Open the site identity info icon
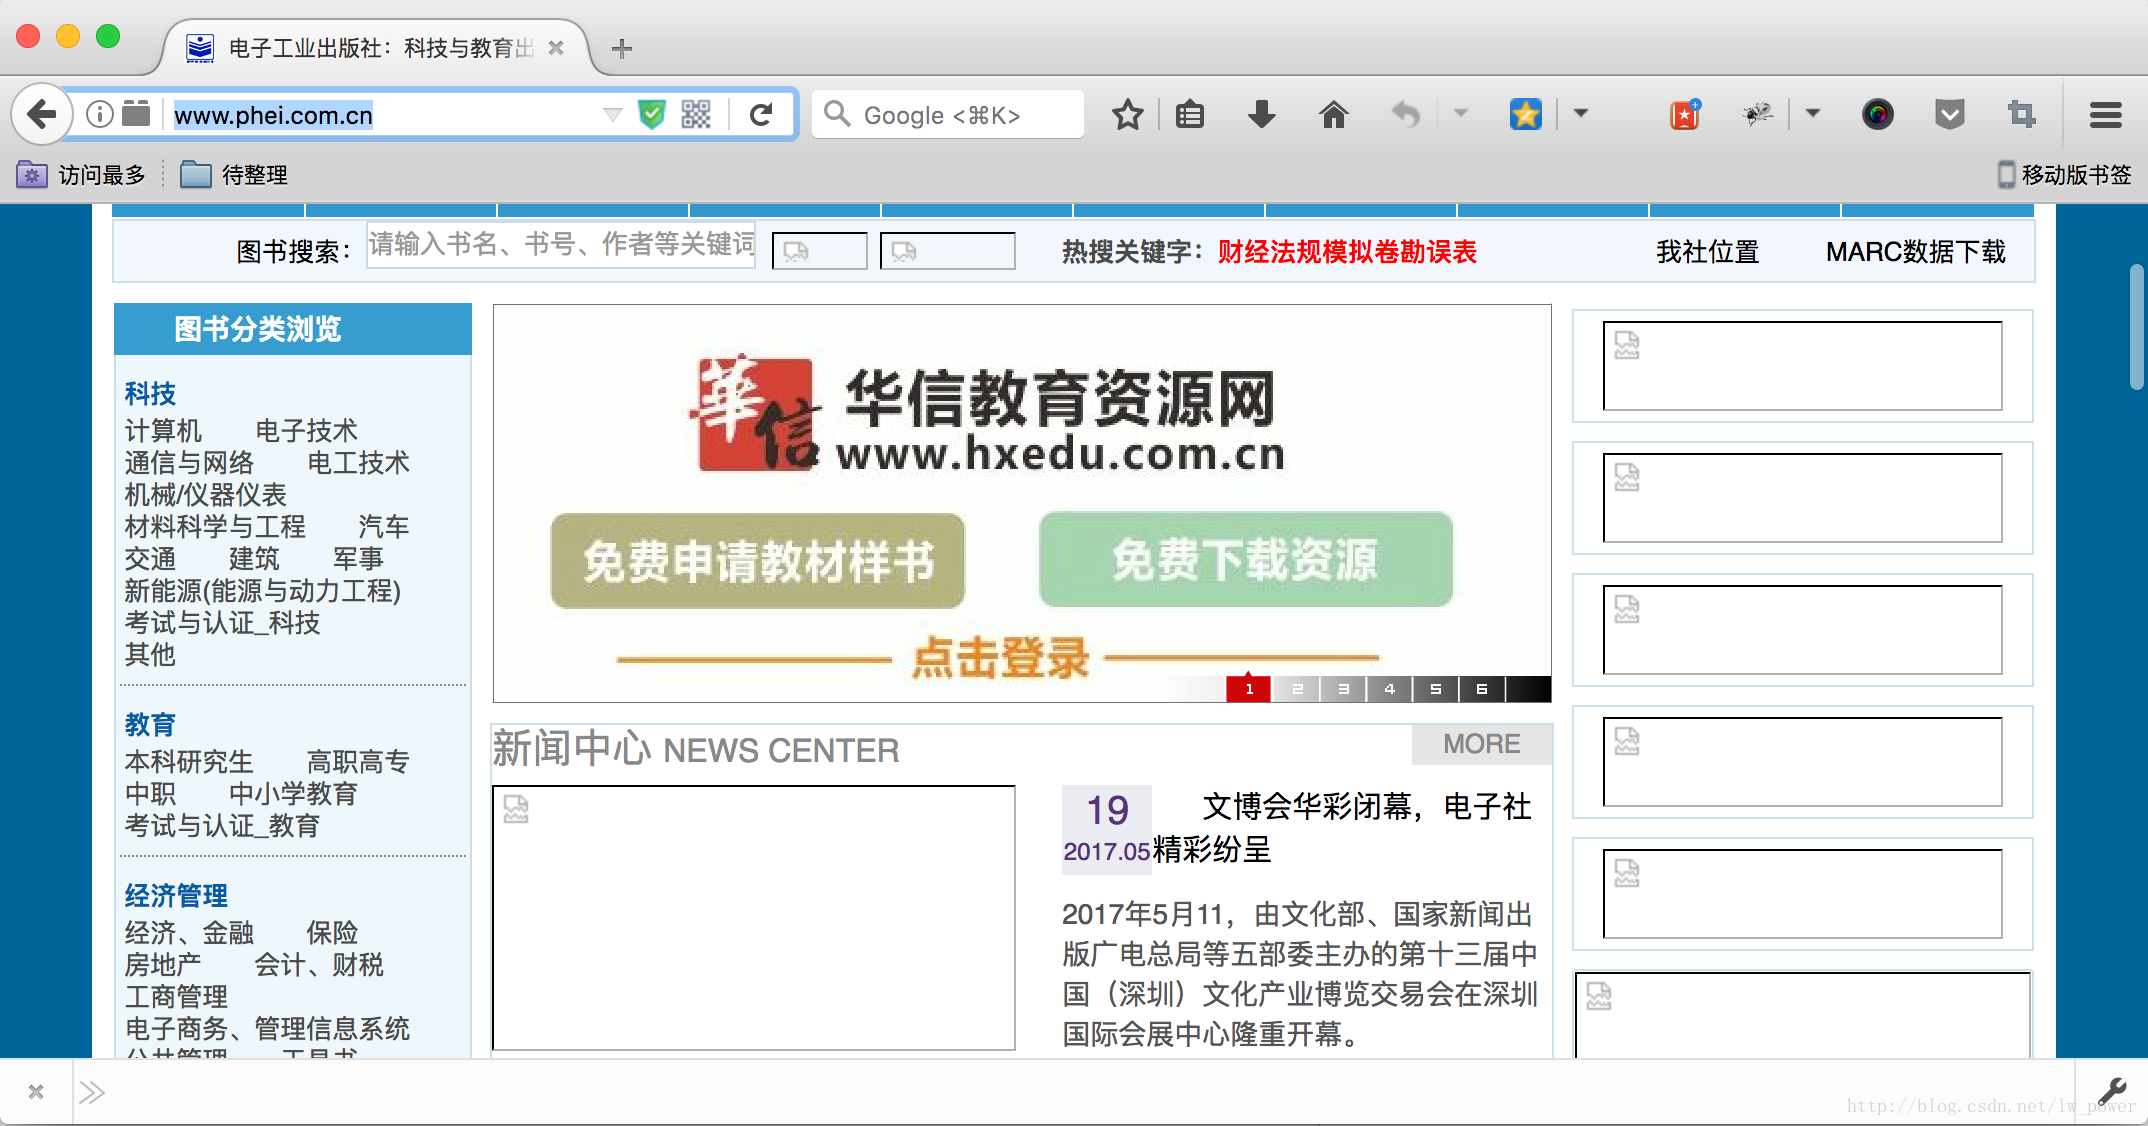The image size is (2148, 1126). click(100, 114)
